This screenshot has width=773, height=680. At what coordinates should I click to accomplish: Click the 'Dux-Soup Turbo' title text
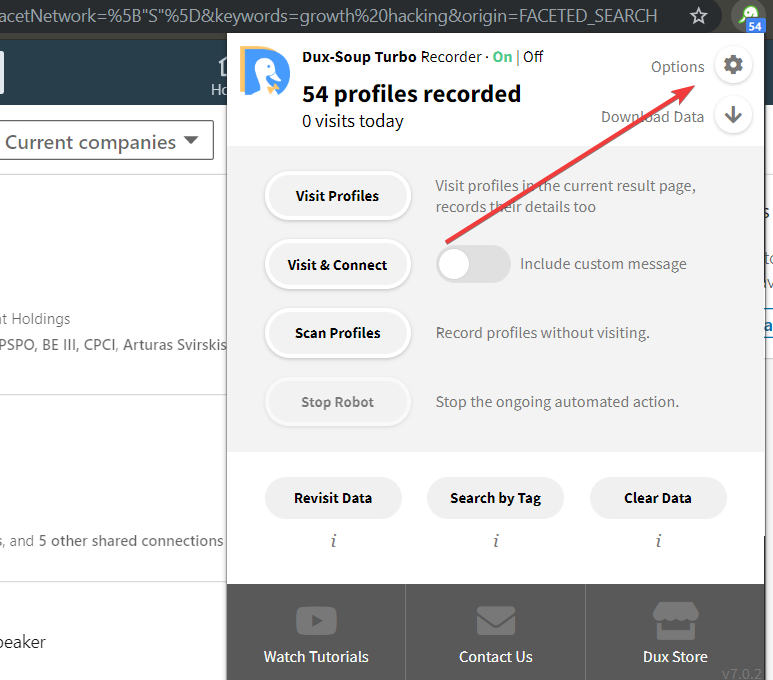[x=359, y=57]
